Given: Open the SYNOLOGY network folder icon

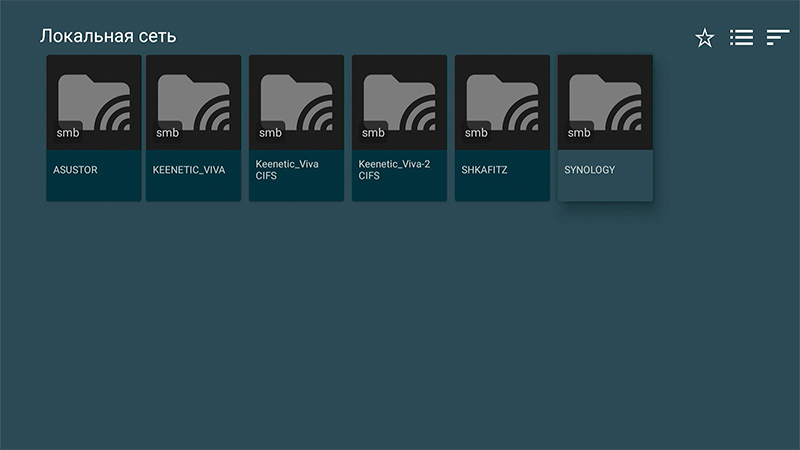Looking at the screenshot, I should (x=605, y=102).
